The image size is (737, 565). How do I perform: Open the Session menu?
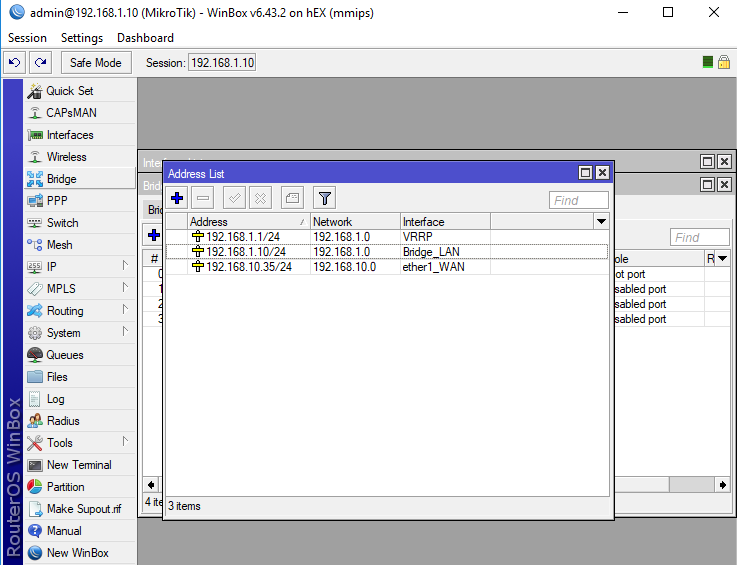click(x=27, y=38)
